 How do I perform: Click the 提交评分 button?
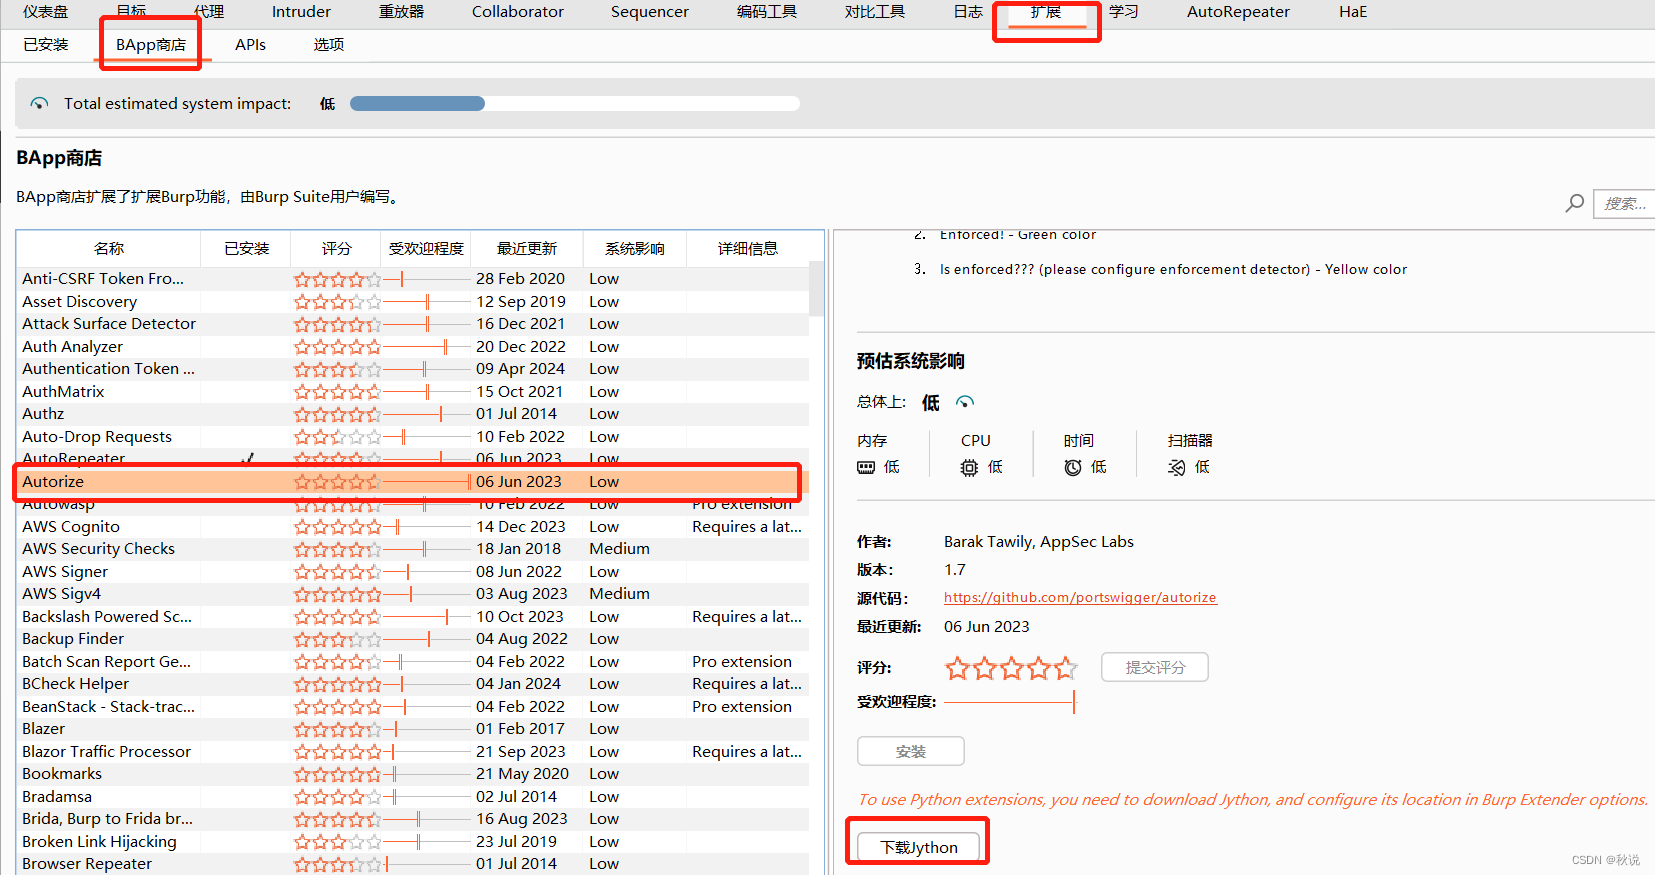1155,667
